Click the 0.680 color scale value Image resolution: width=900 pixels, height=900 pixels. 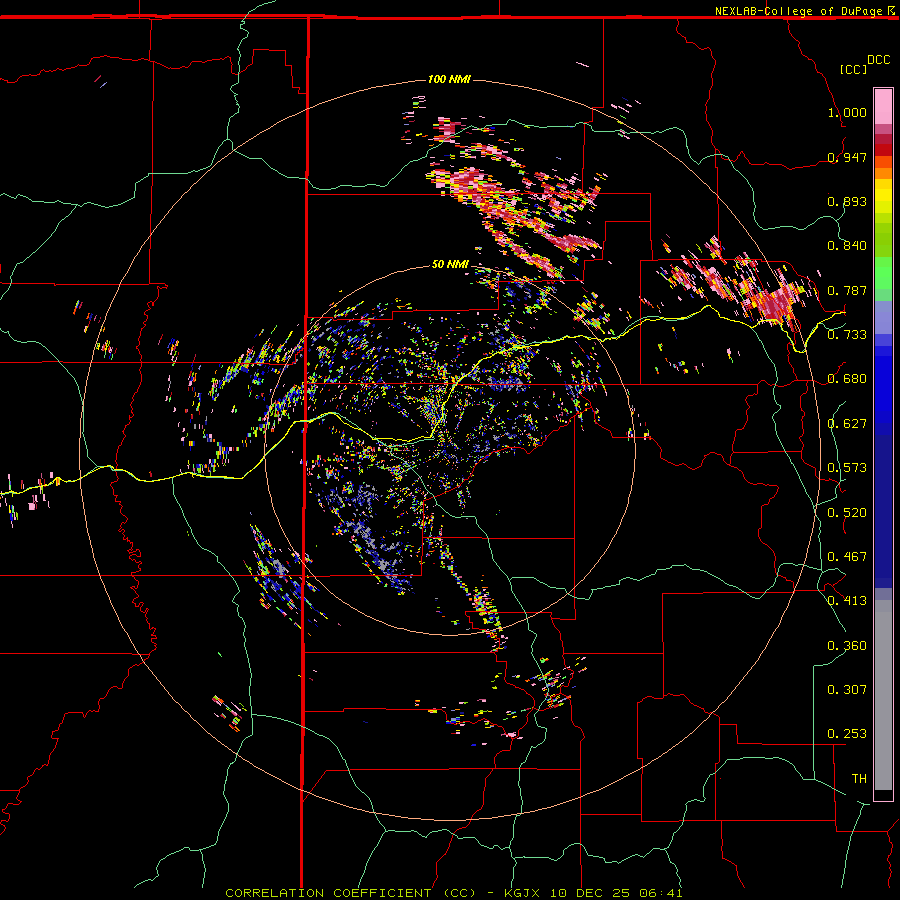click(847, 379)
